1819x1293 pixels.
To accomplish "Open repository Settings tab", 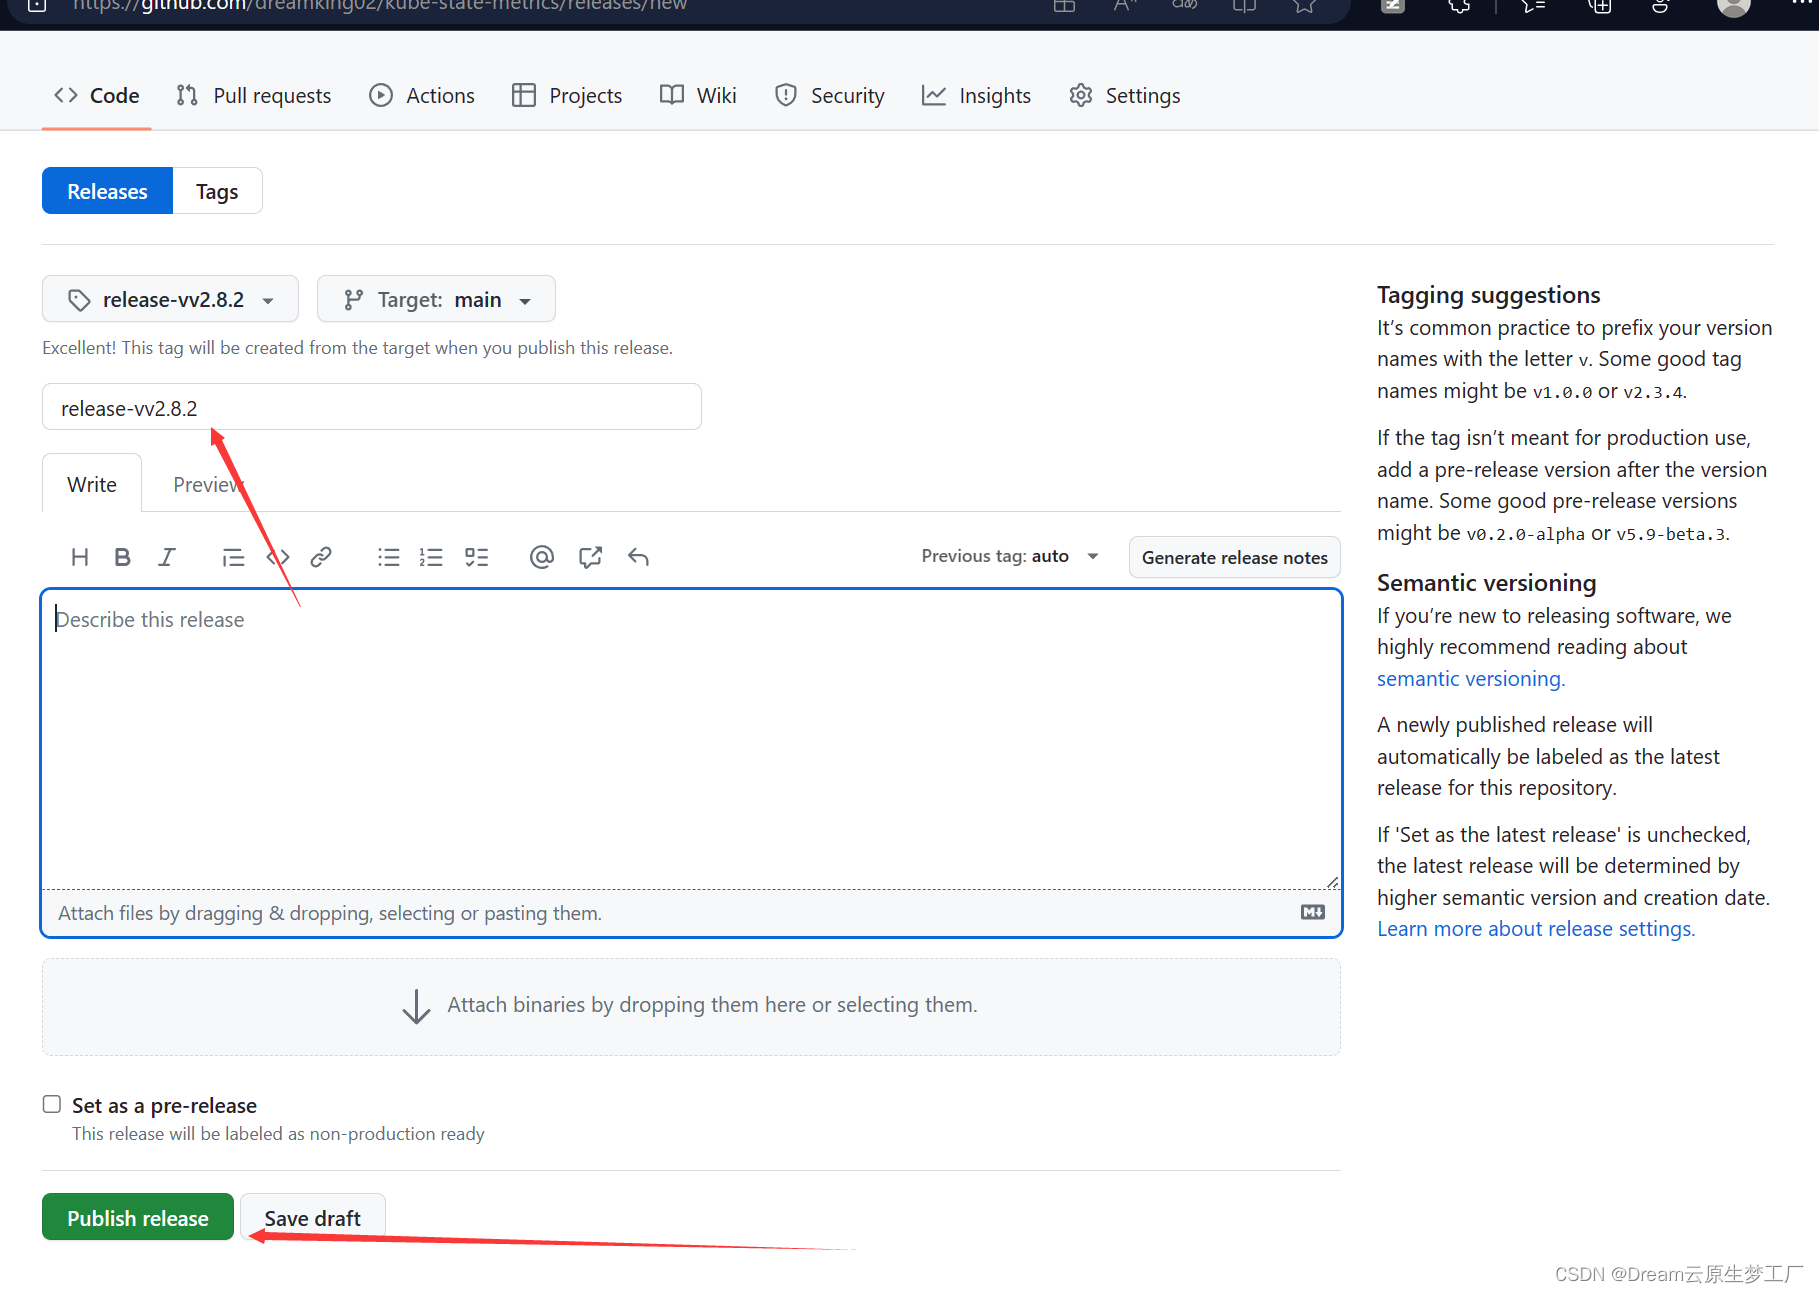I will 1124,95.
